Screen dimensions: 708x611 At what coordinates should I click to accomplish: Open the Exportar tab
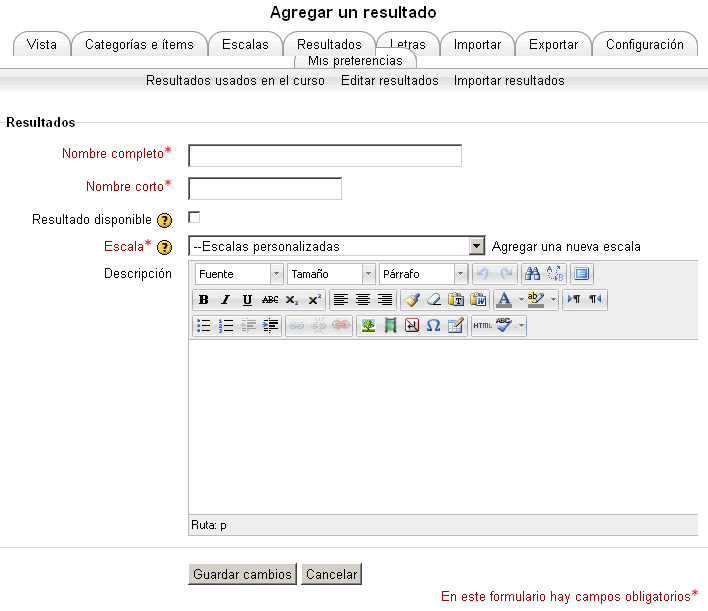[553, 44]
